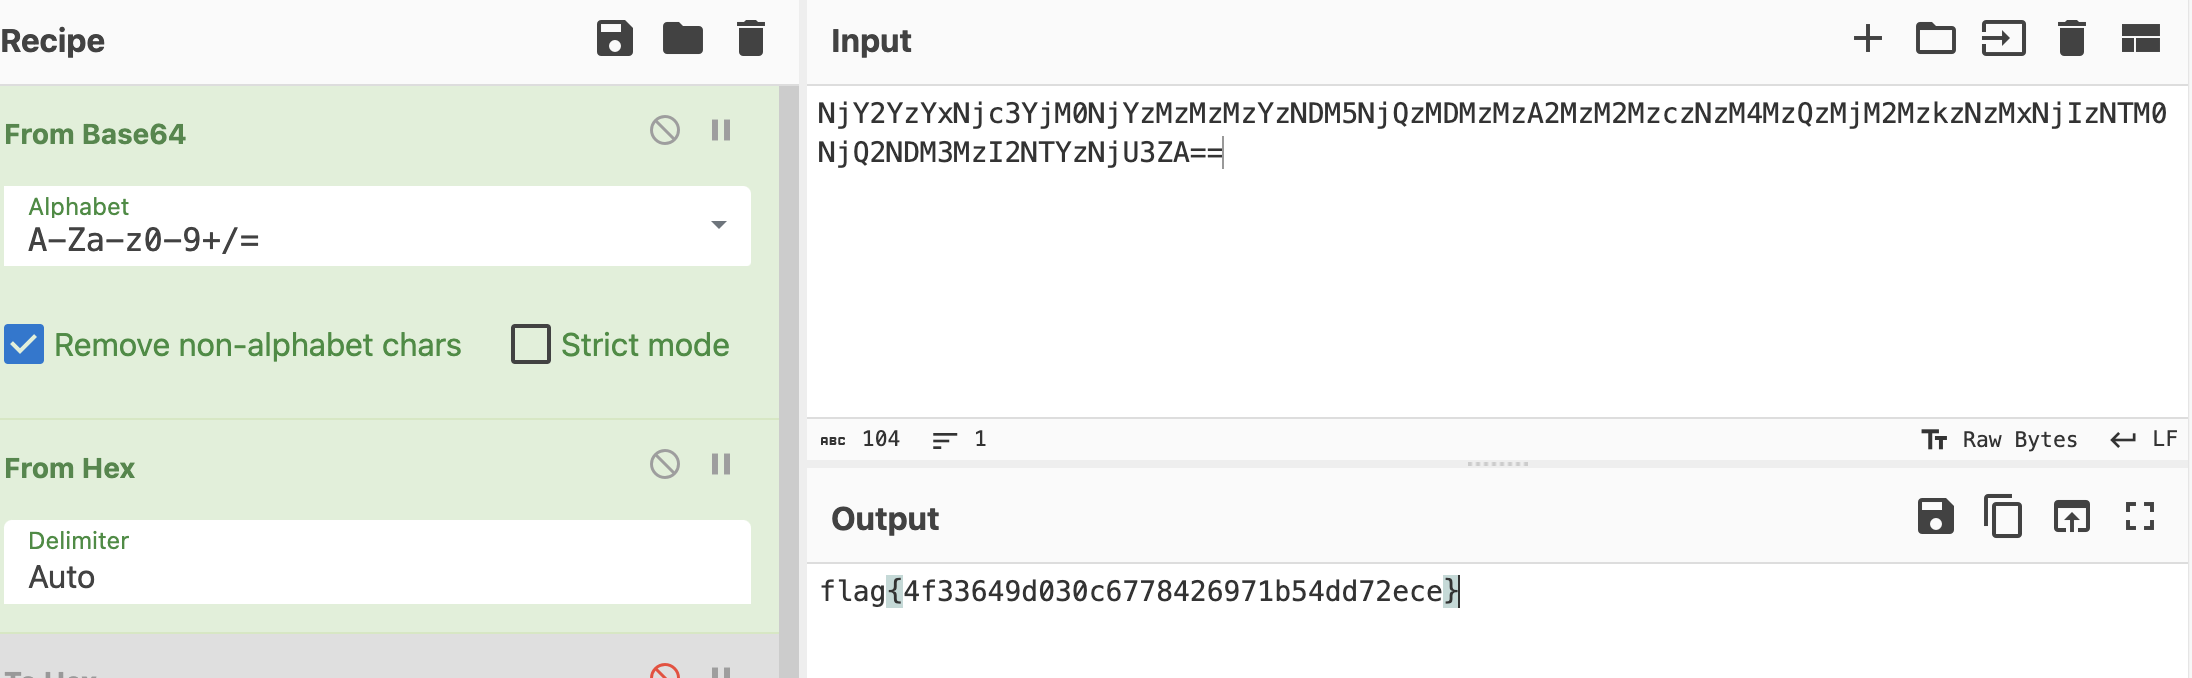
Task: Disable the From Base64 operation
Action: coord(665,130)
